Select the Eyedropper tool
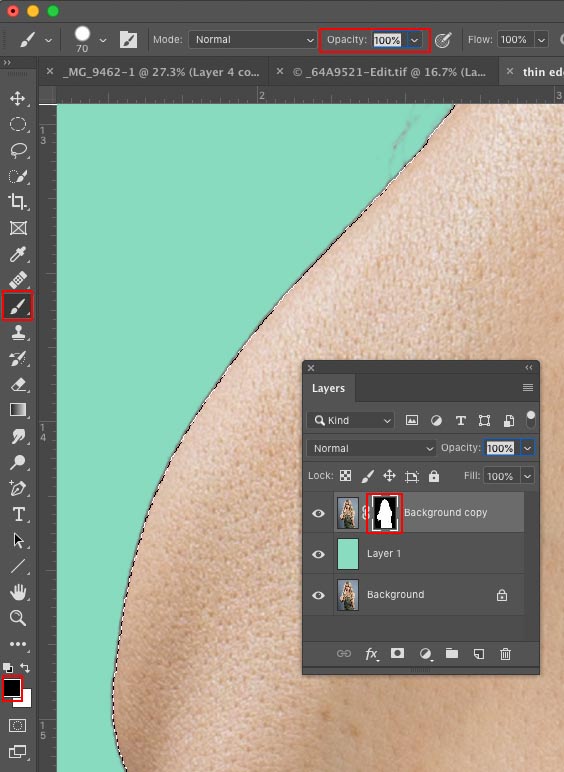564x772 pixels. [x=18, y=254]
